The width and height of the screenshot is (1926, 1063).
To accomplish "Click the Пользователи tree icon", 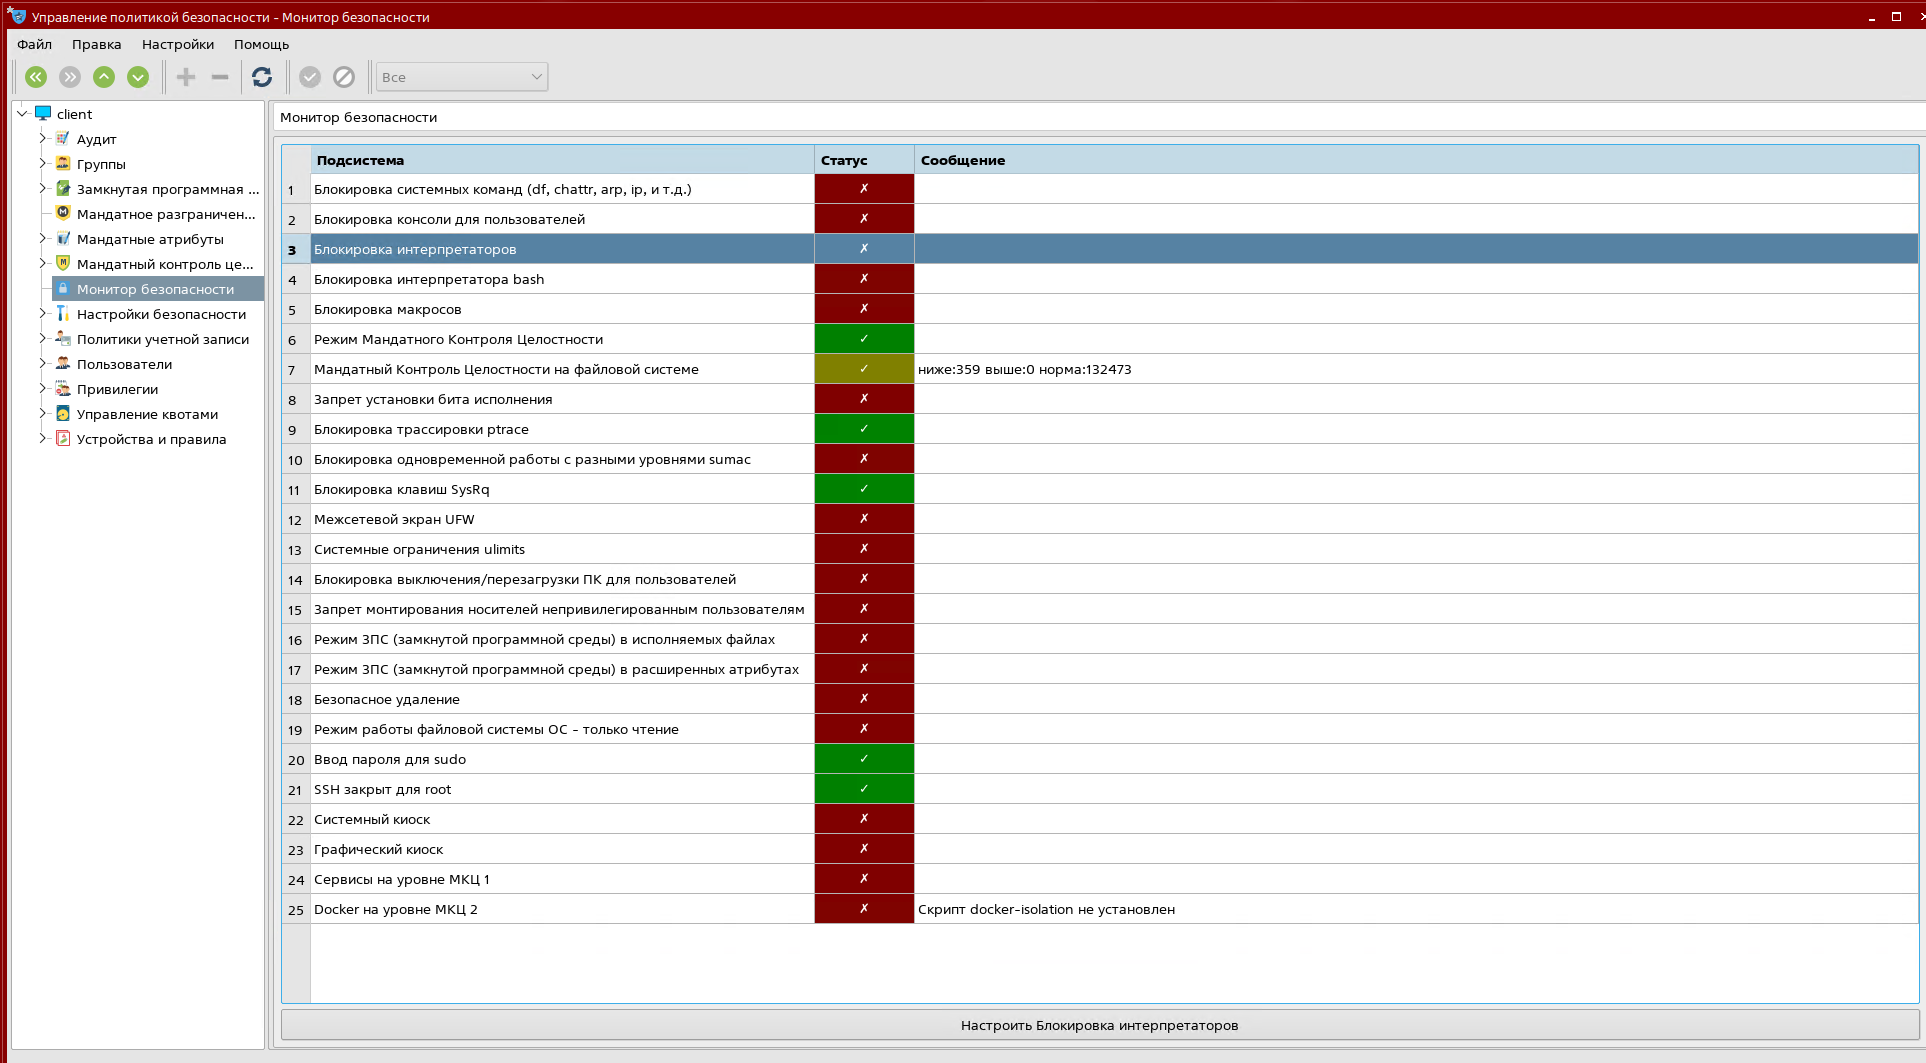I will tap(63, 363).
